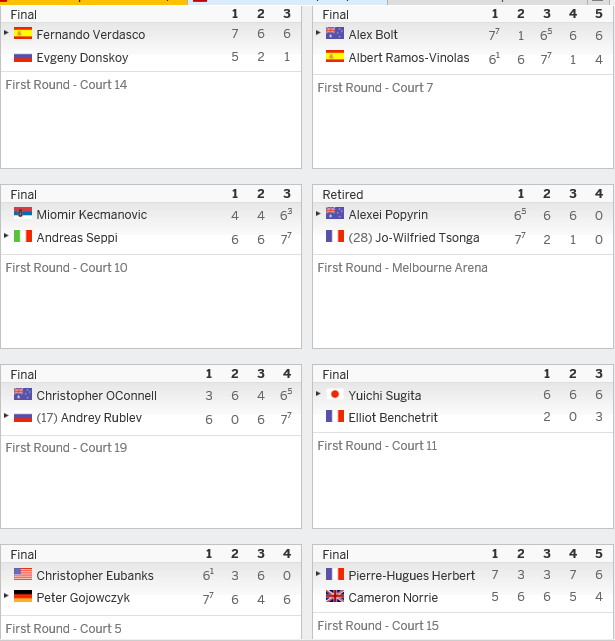Image resolution: width=615 pixels, height=641 pixels.
Task: Click the Russian flag next to Evgeny Donskoy
Action: pos(23,57)
